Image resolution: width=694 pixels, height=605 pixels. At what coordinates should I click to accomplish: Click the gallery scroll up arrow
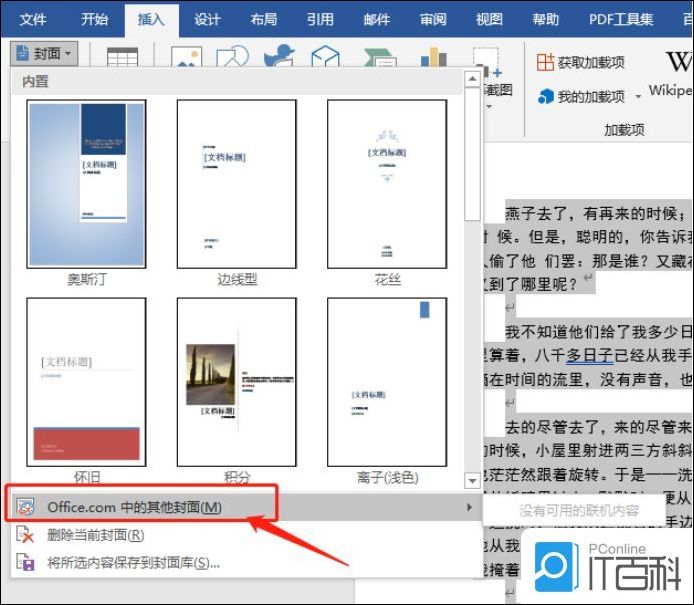point(472,79)
